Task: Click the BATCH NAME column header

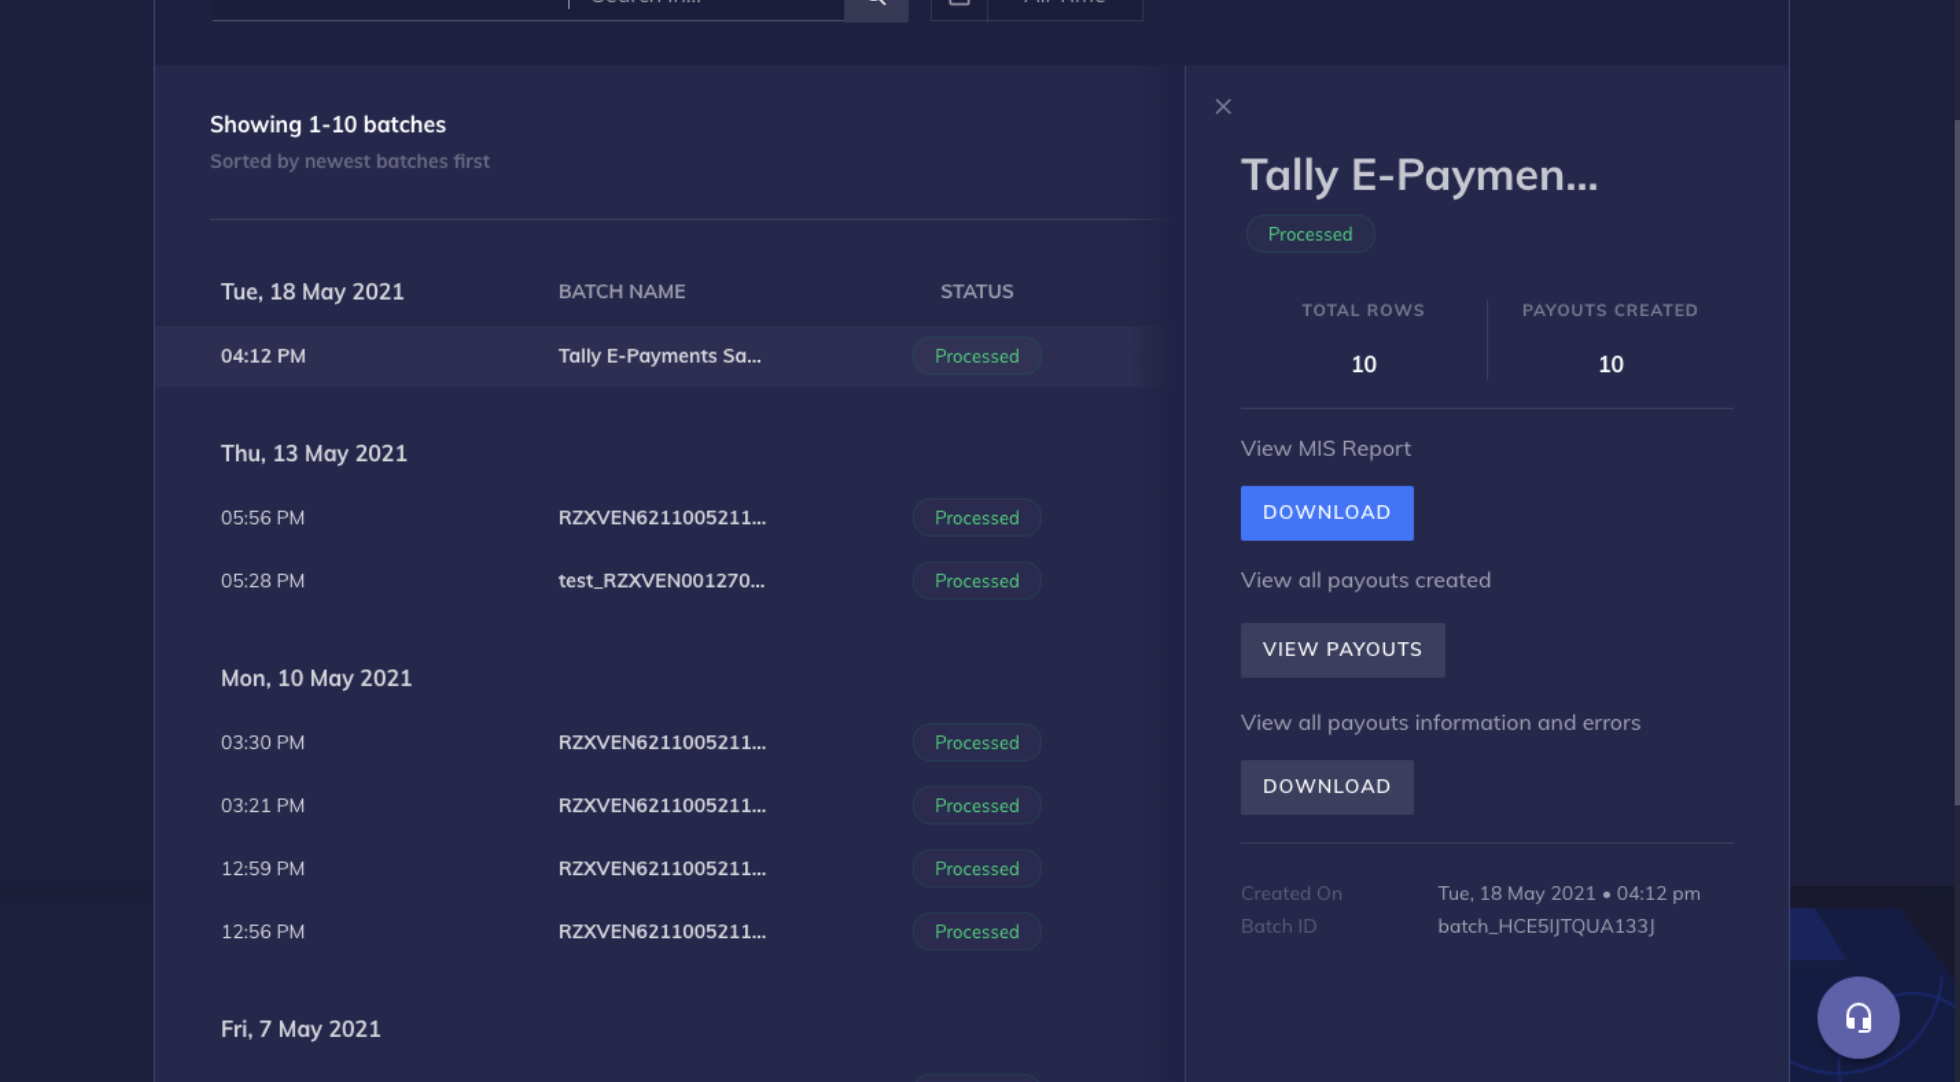Action: pos(622,291)
